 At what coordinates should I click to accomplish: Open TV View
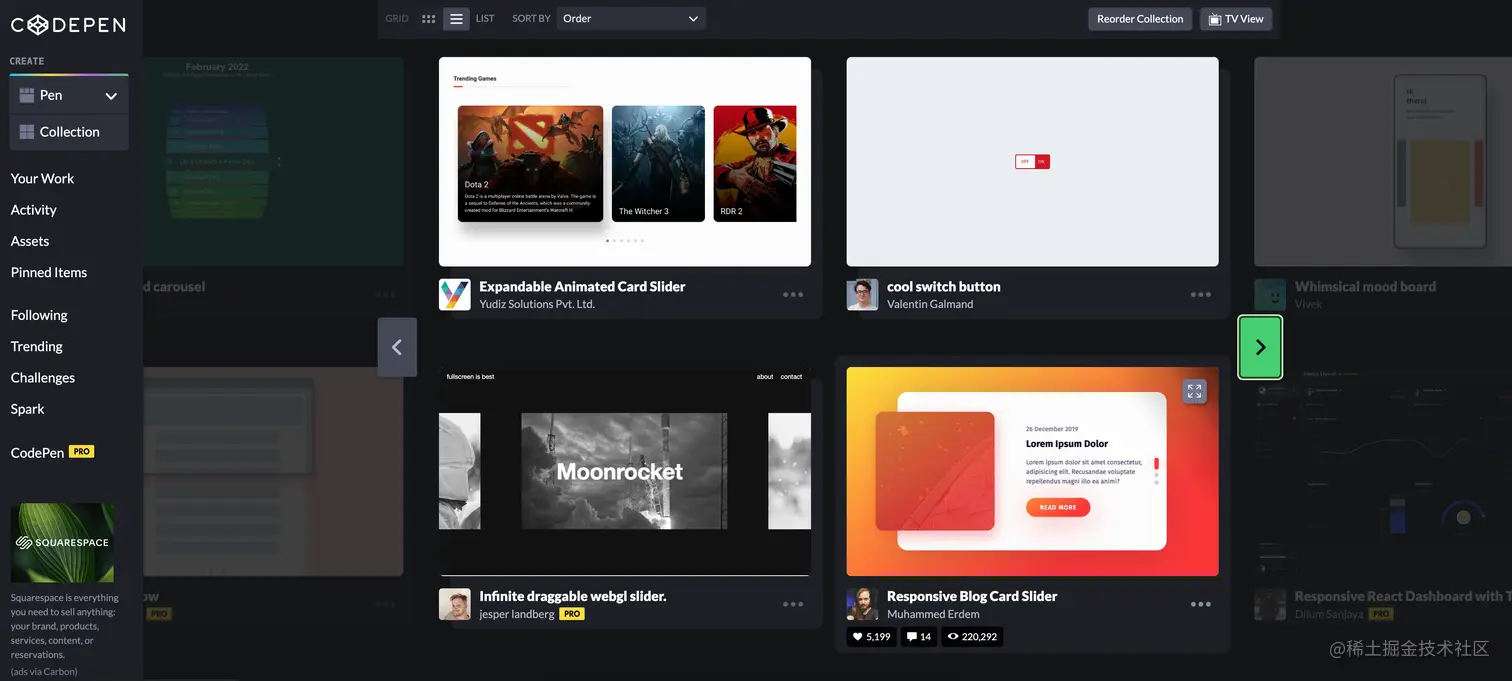coord(1236,18)
